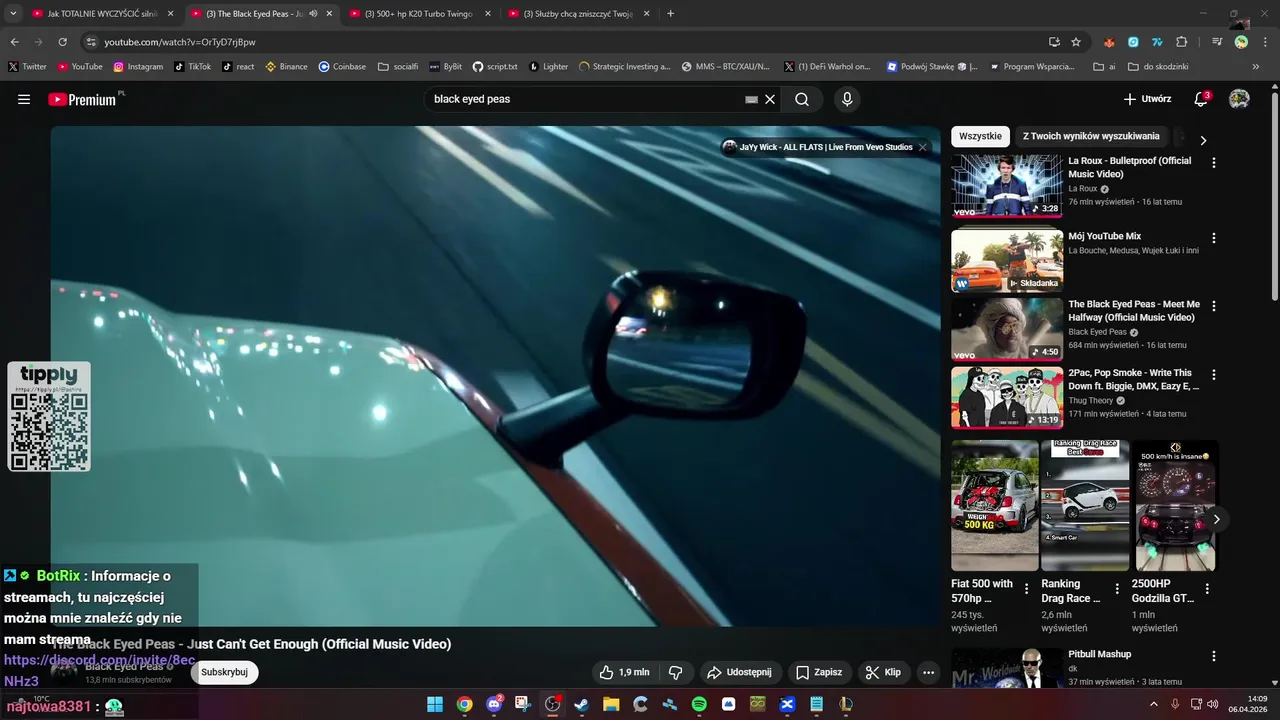Open the YouTube account avatar menu

1239,99
